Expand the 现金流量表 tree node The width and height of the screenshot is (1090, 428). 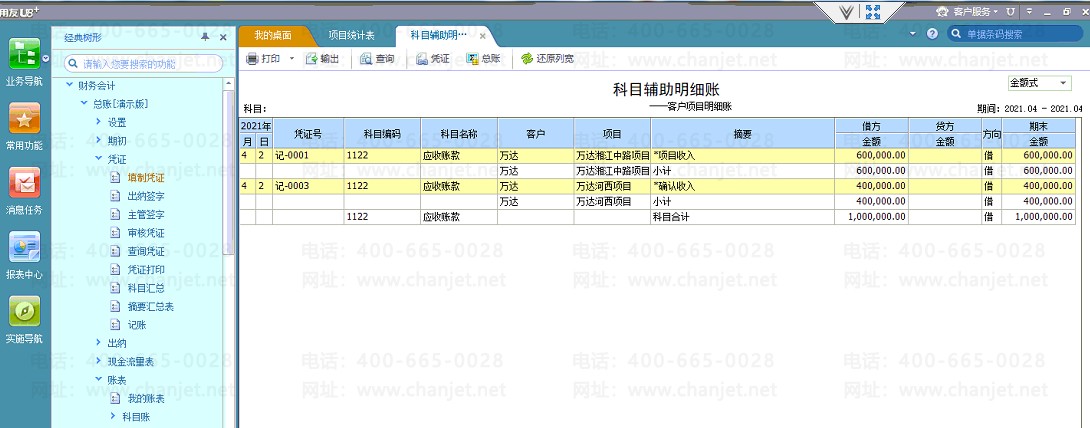pyautogui.click(x=99, y=361)
